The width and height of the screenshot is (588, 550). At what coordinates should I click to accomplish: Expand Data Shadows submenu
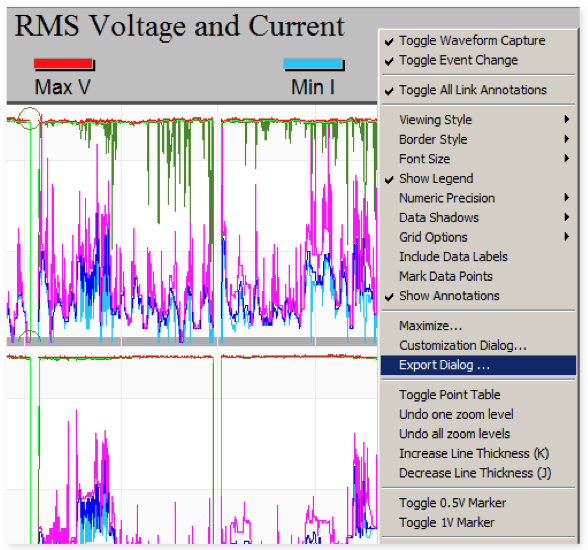478,217
